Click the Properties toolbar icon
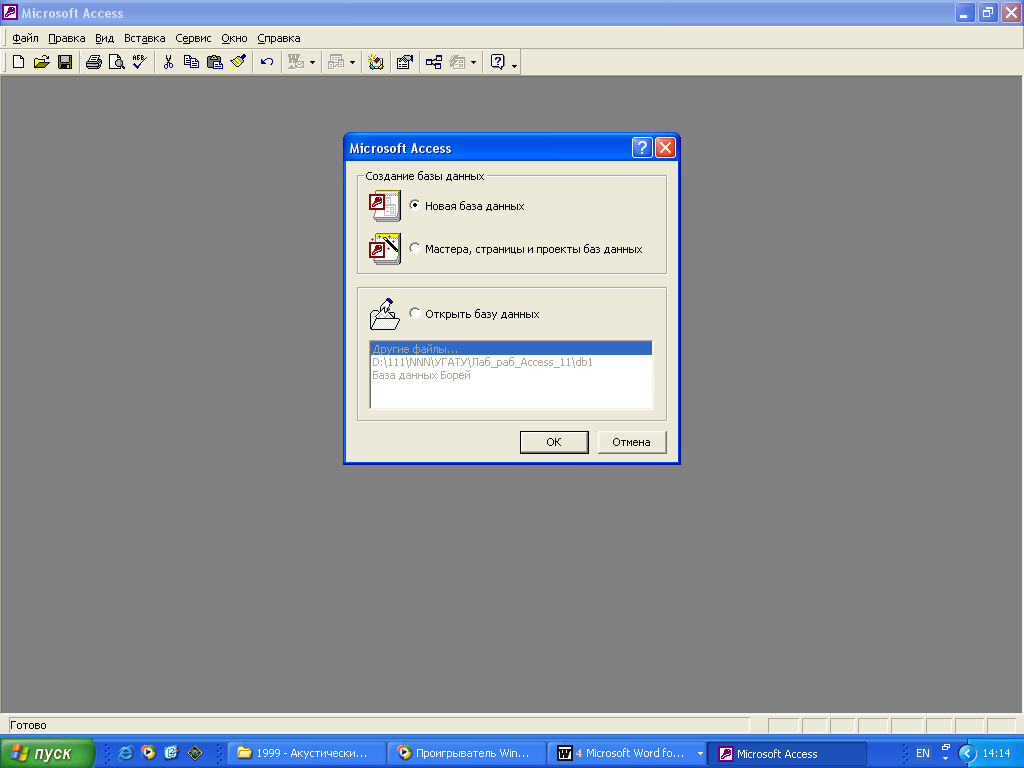 (405, 62)
